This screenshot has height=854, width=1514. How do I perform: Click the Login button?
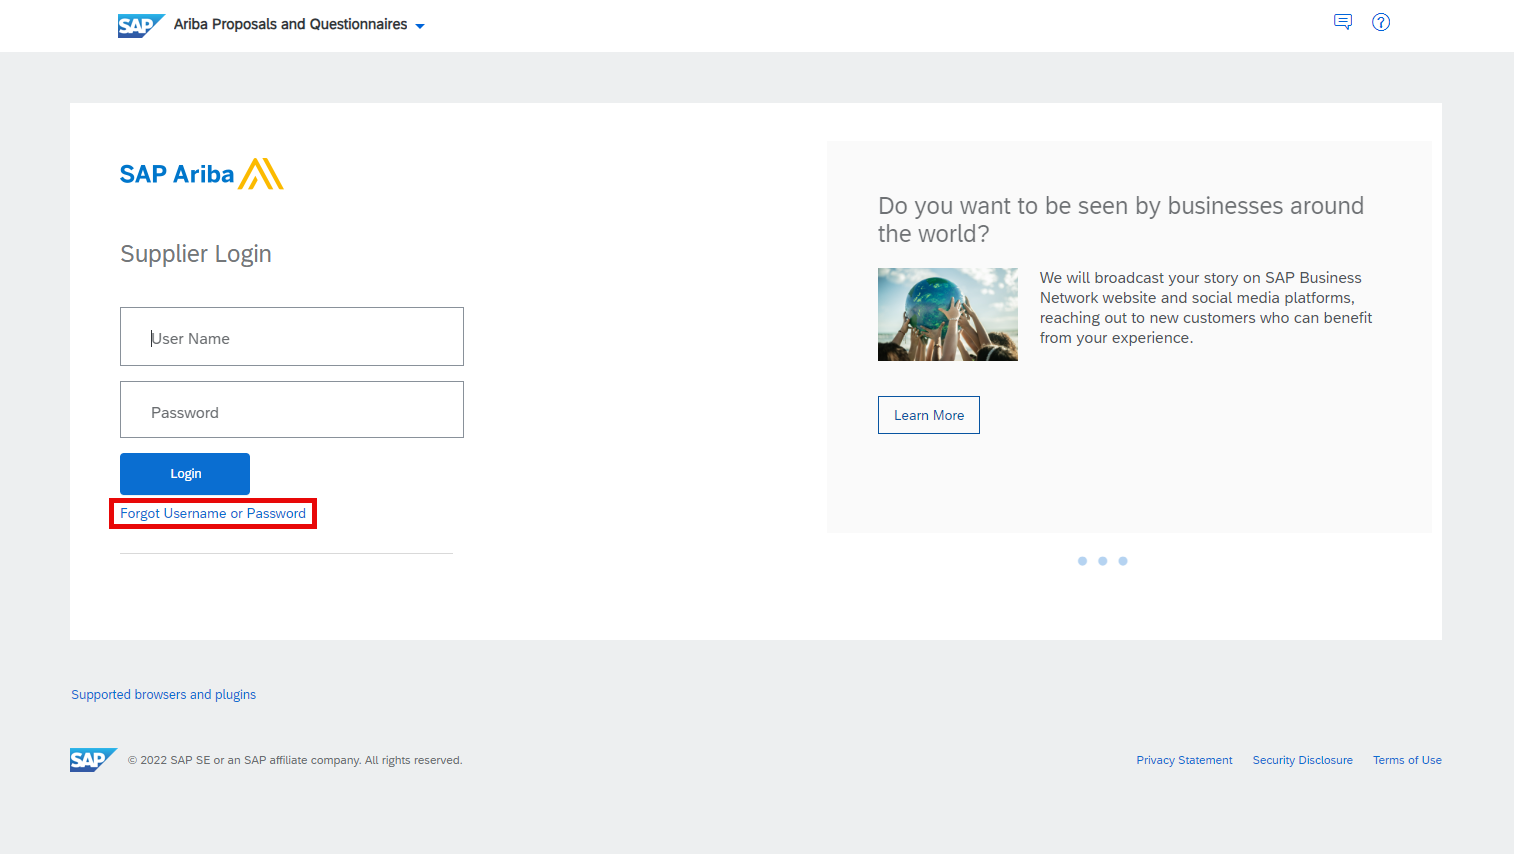tap(185, 474)
